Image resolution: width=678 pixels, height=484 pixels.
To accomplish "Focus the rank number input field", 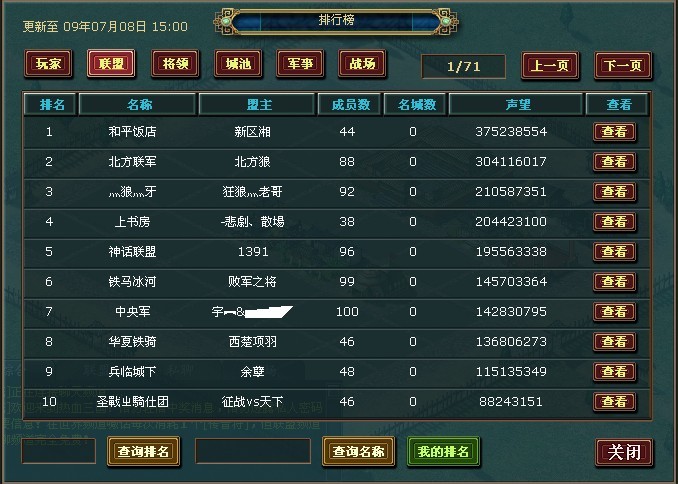I will 58,451.
